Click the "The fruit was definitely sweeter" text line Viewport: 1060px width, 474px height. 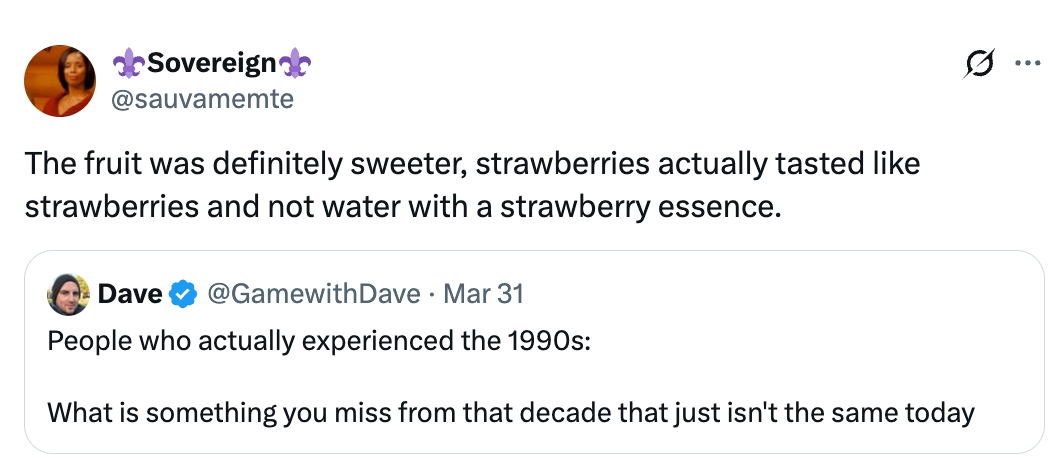tap(471, 162)
